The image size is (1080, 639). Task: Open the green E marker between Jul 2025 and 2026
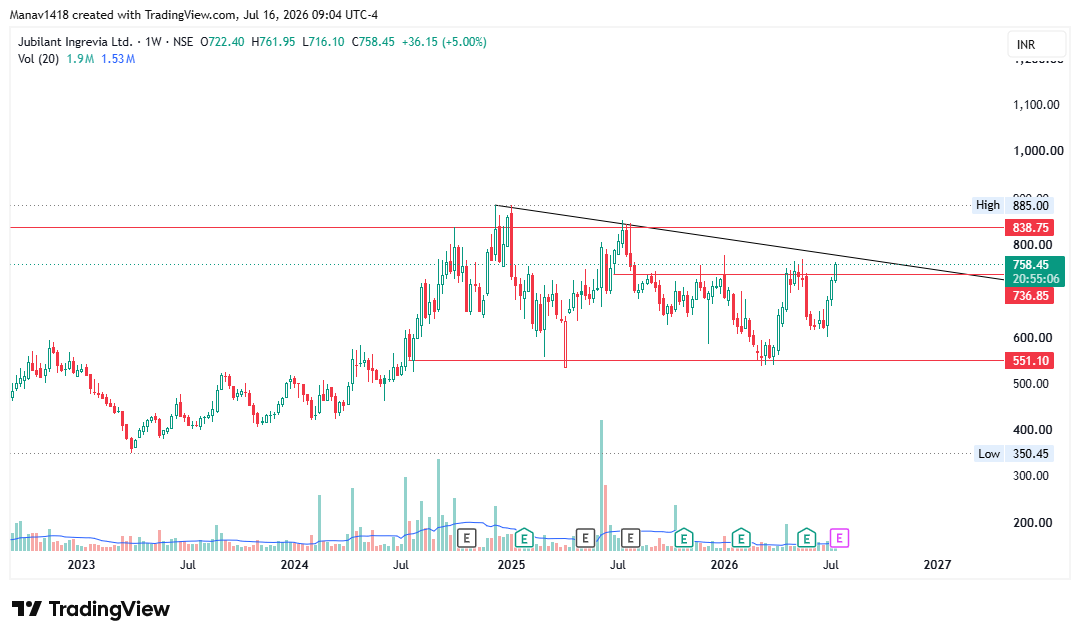tap(683, 538)
